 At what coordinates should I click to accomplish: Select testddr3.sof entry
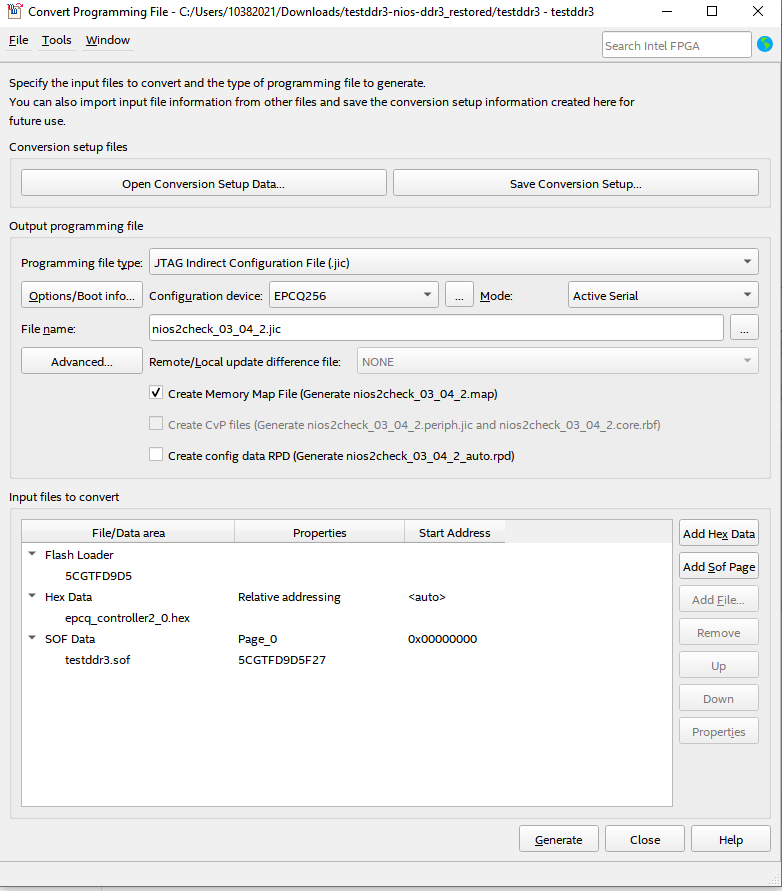98,660
